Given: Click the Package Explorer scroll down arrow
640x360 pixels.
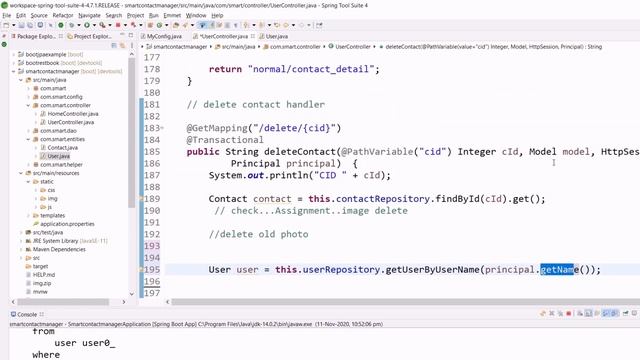Looking at the screenshot, I should [131, 293].
